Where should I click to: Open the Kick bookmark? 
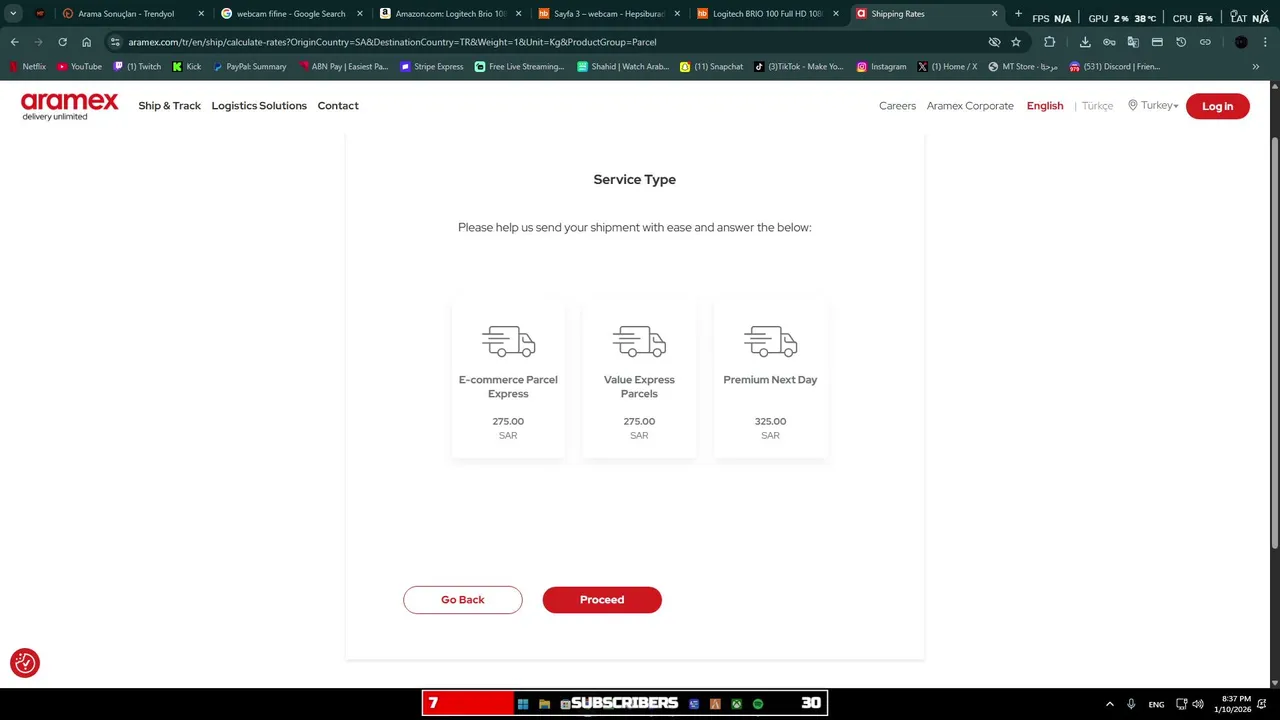point(187,67)
